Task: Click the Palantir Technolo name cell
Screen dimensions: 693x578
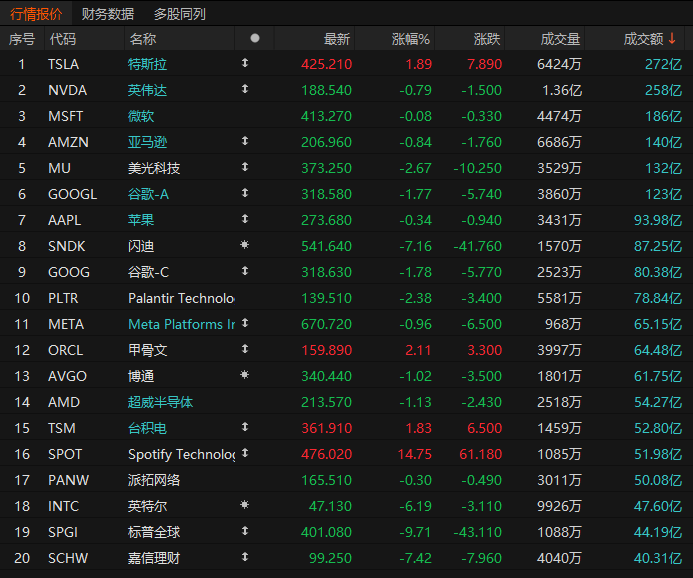Action: (181, 298)
